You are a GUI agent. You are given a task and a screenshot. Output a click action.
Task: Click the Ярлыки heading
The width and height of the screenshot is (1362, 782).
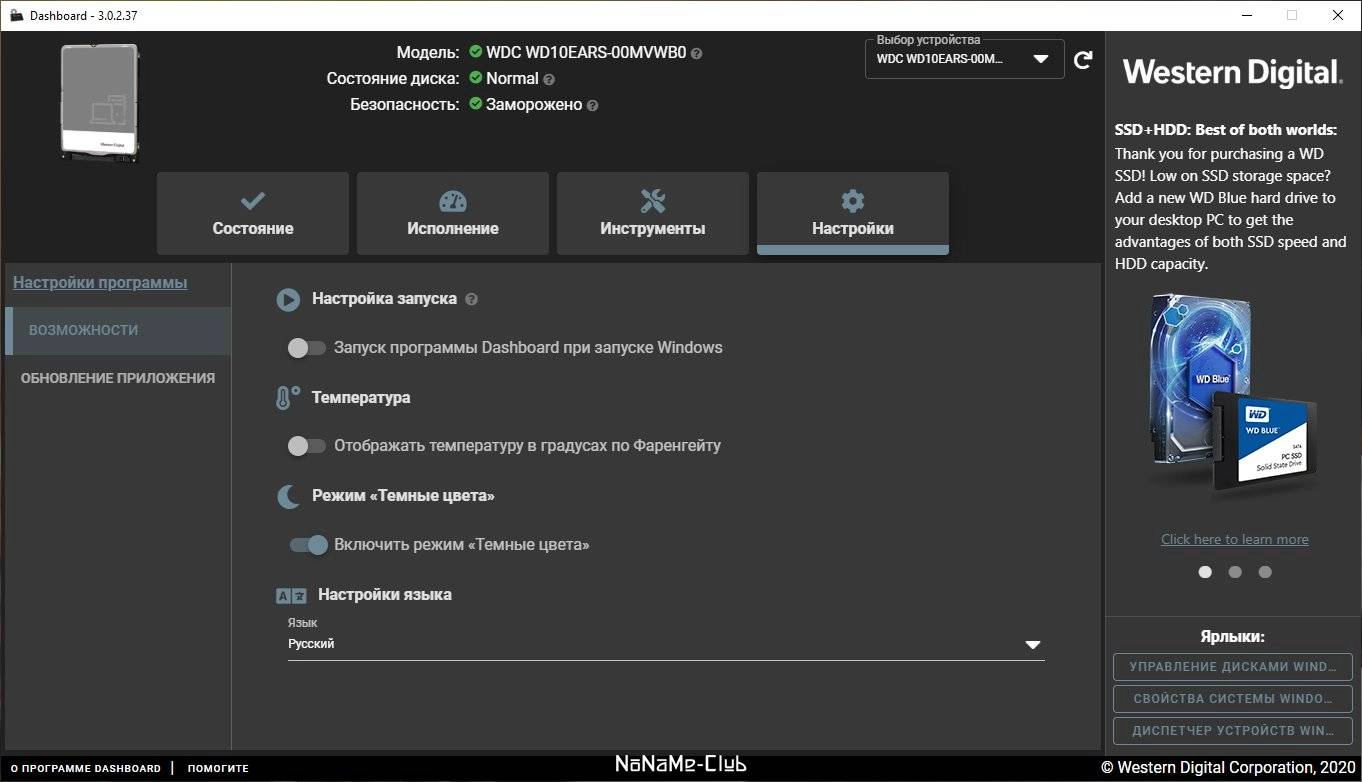click(1233, 637)
